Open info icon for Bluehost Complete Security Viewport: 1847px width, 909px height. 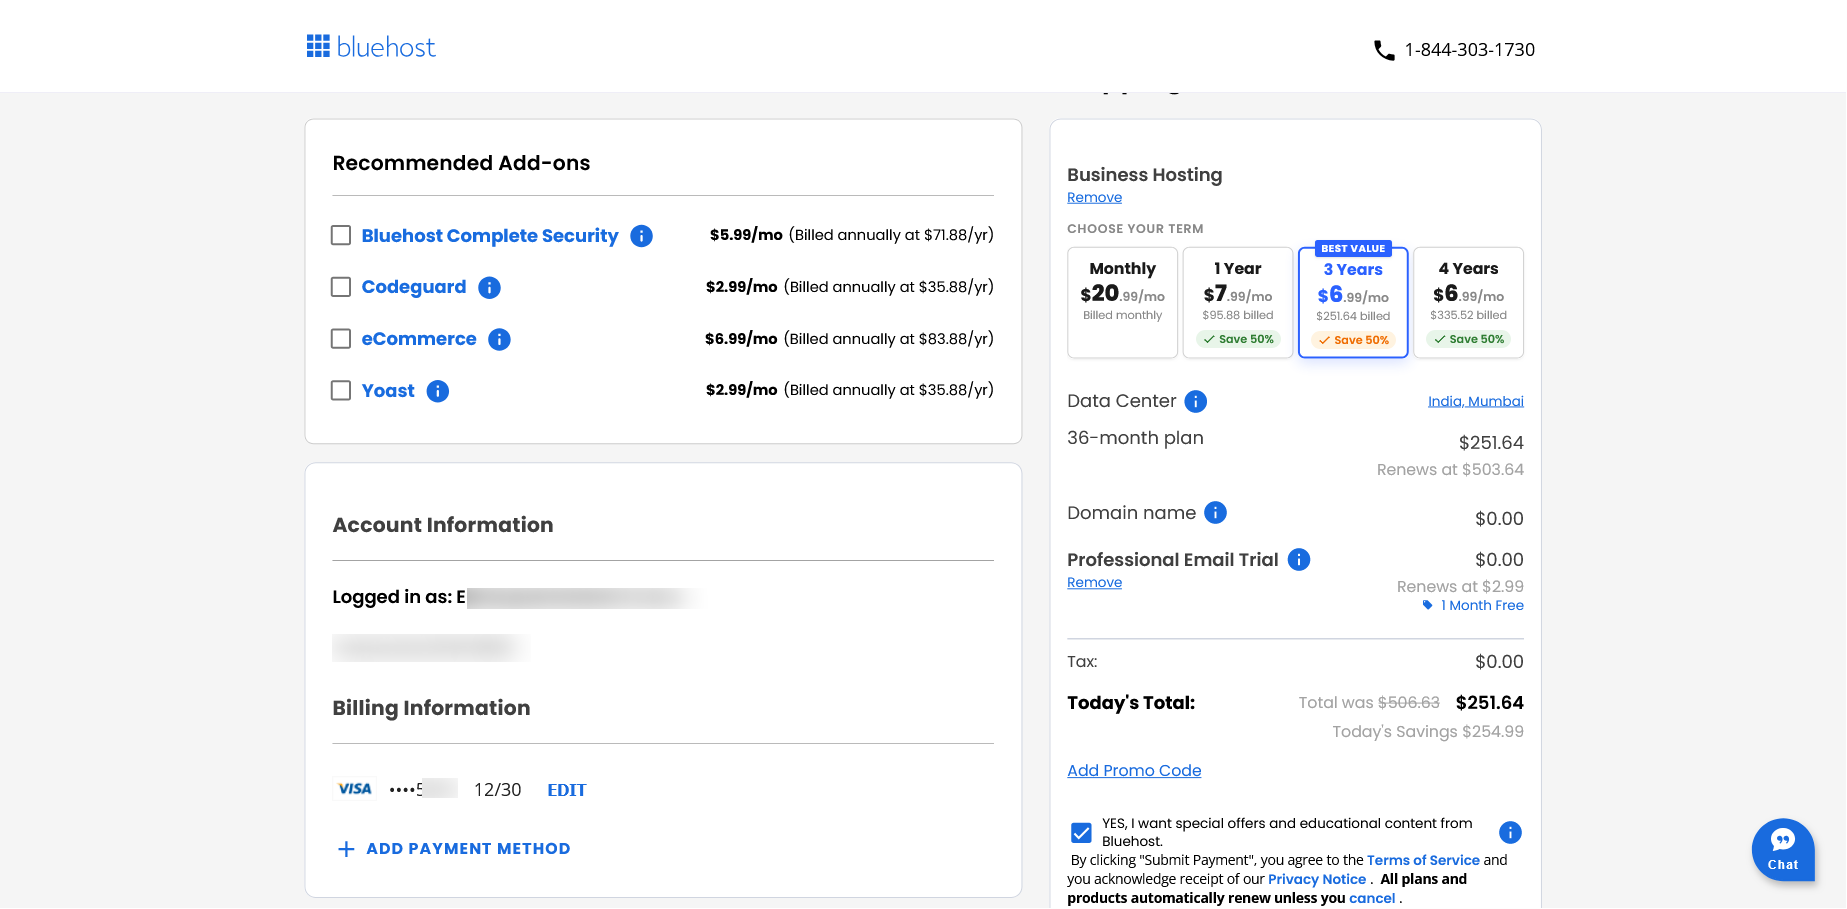pyautogui.click(x=642, y=236)
